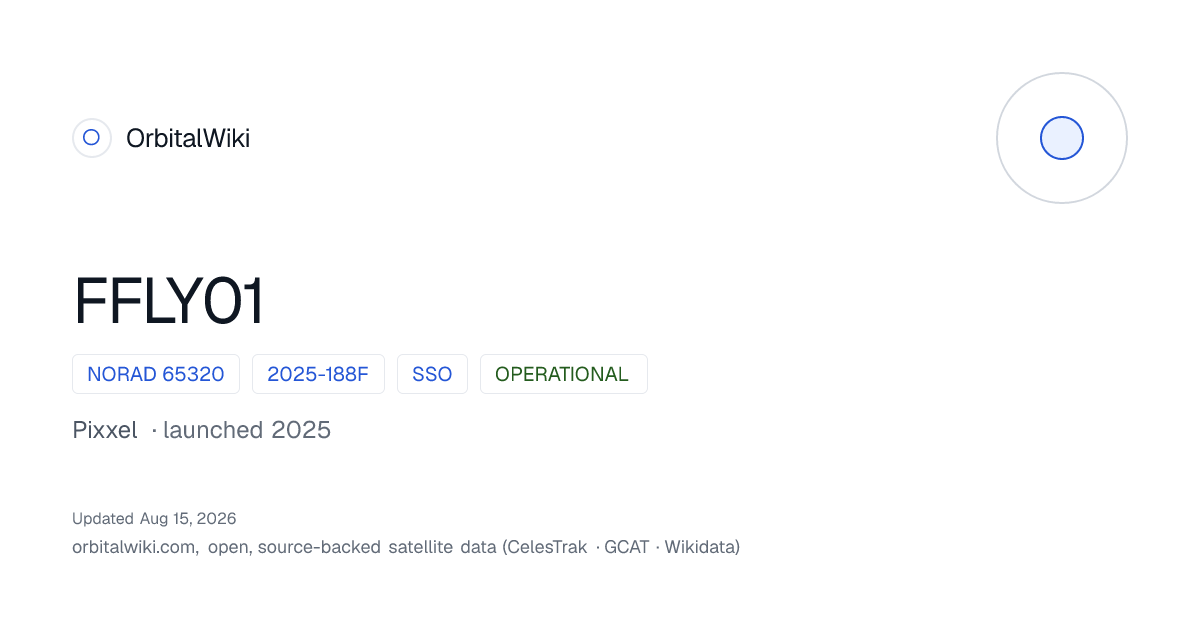This screenshot has width=1200, height=630.
Task: Open the Pixxel operator name
Action: coord(105,430)
